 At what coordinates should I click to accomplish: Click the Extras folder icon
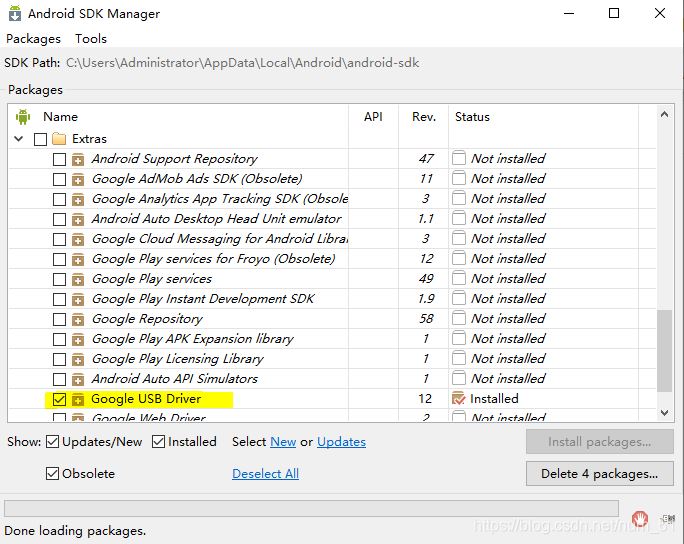59,139
